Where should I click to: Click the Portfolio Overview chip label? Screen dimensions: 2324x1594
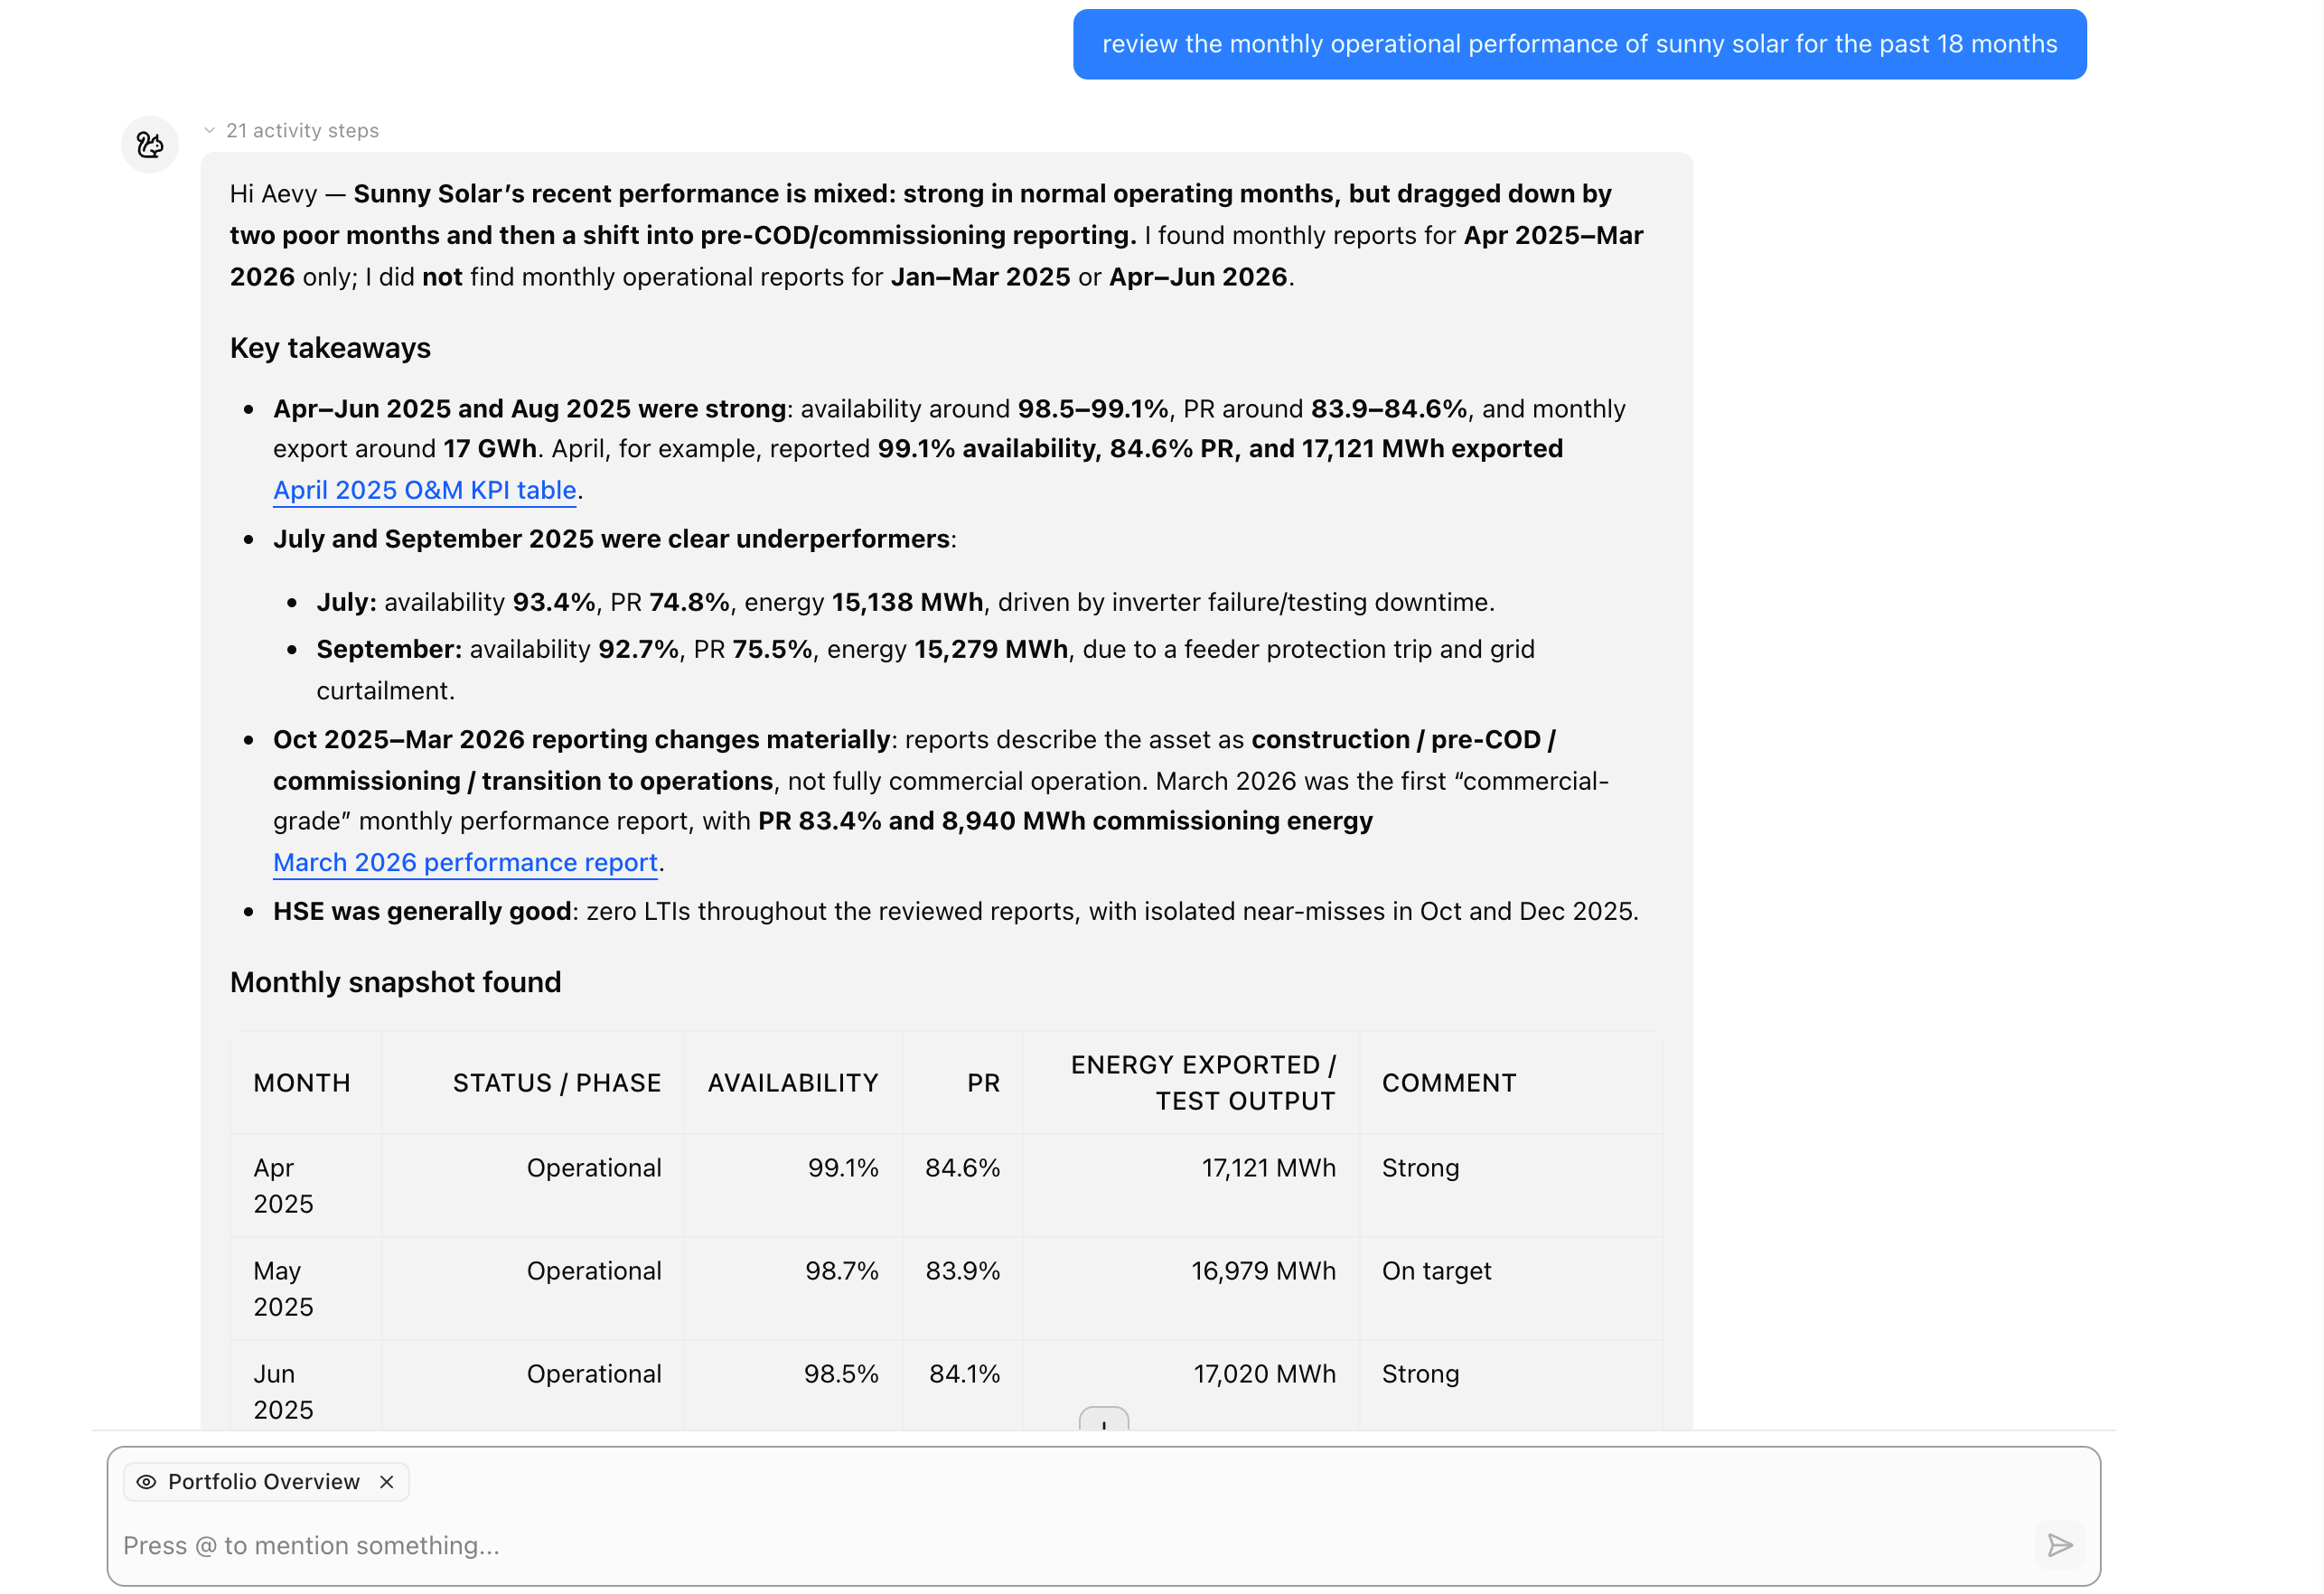tap(264, 1482)
